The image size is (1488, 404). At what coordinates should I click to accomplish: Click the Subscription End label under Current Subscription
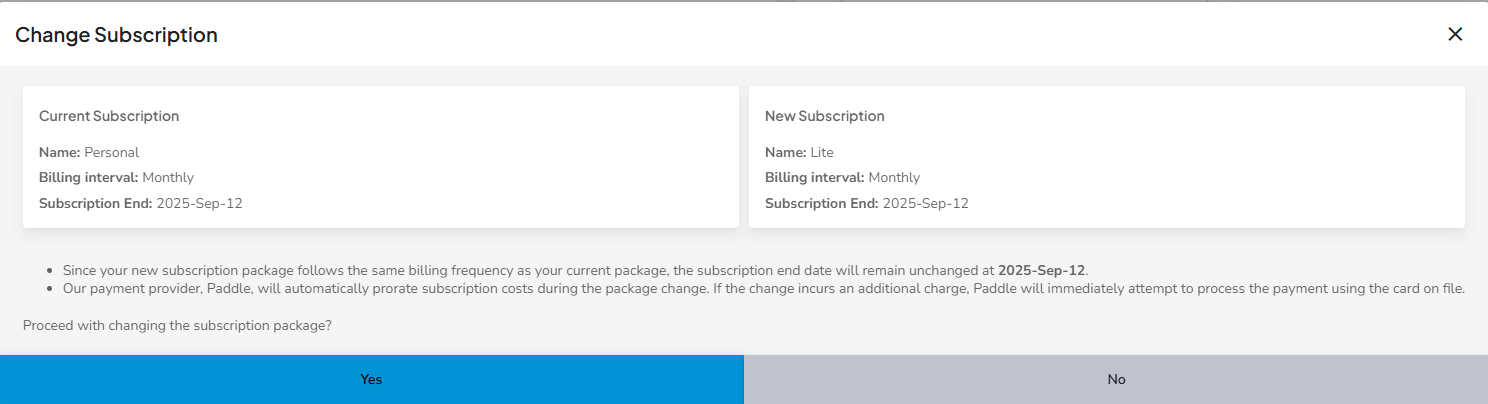click(95, 204)
